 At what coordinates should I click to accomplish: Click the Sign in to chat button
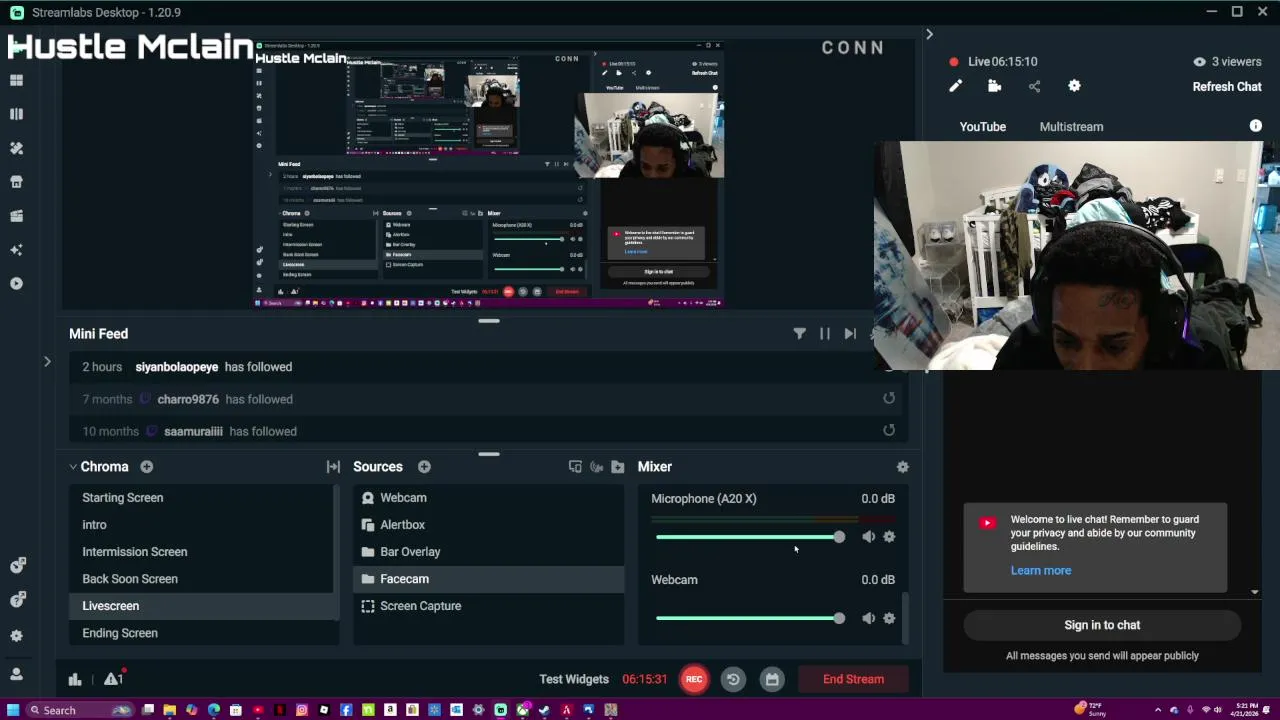[1102, 625]
